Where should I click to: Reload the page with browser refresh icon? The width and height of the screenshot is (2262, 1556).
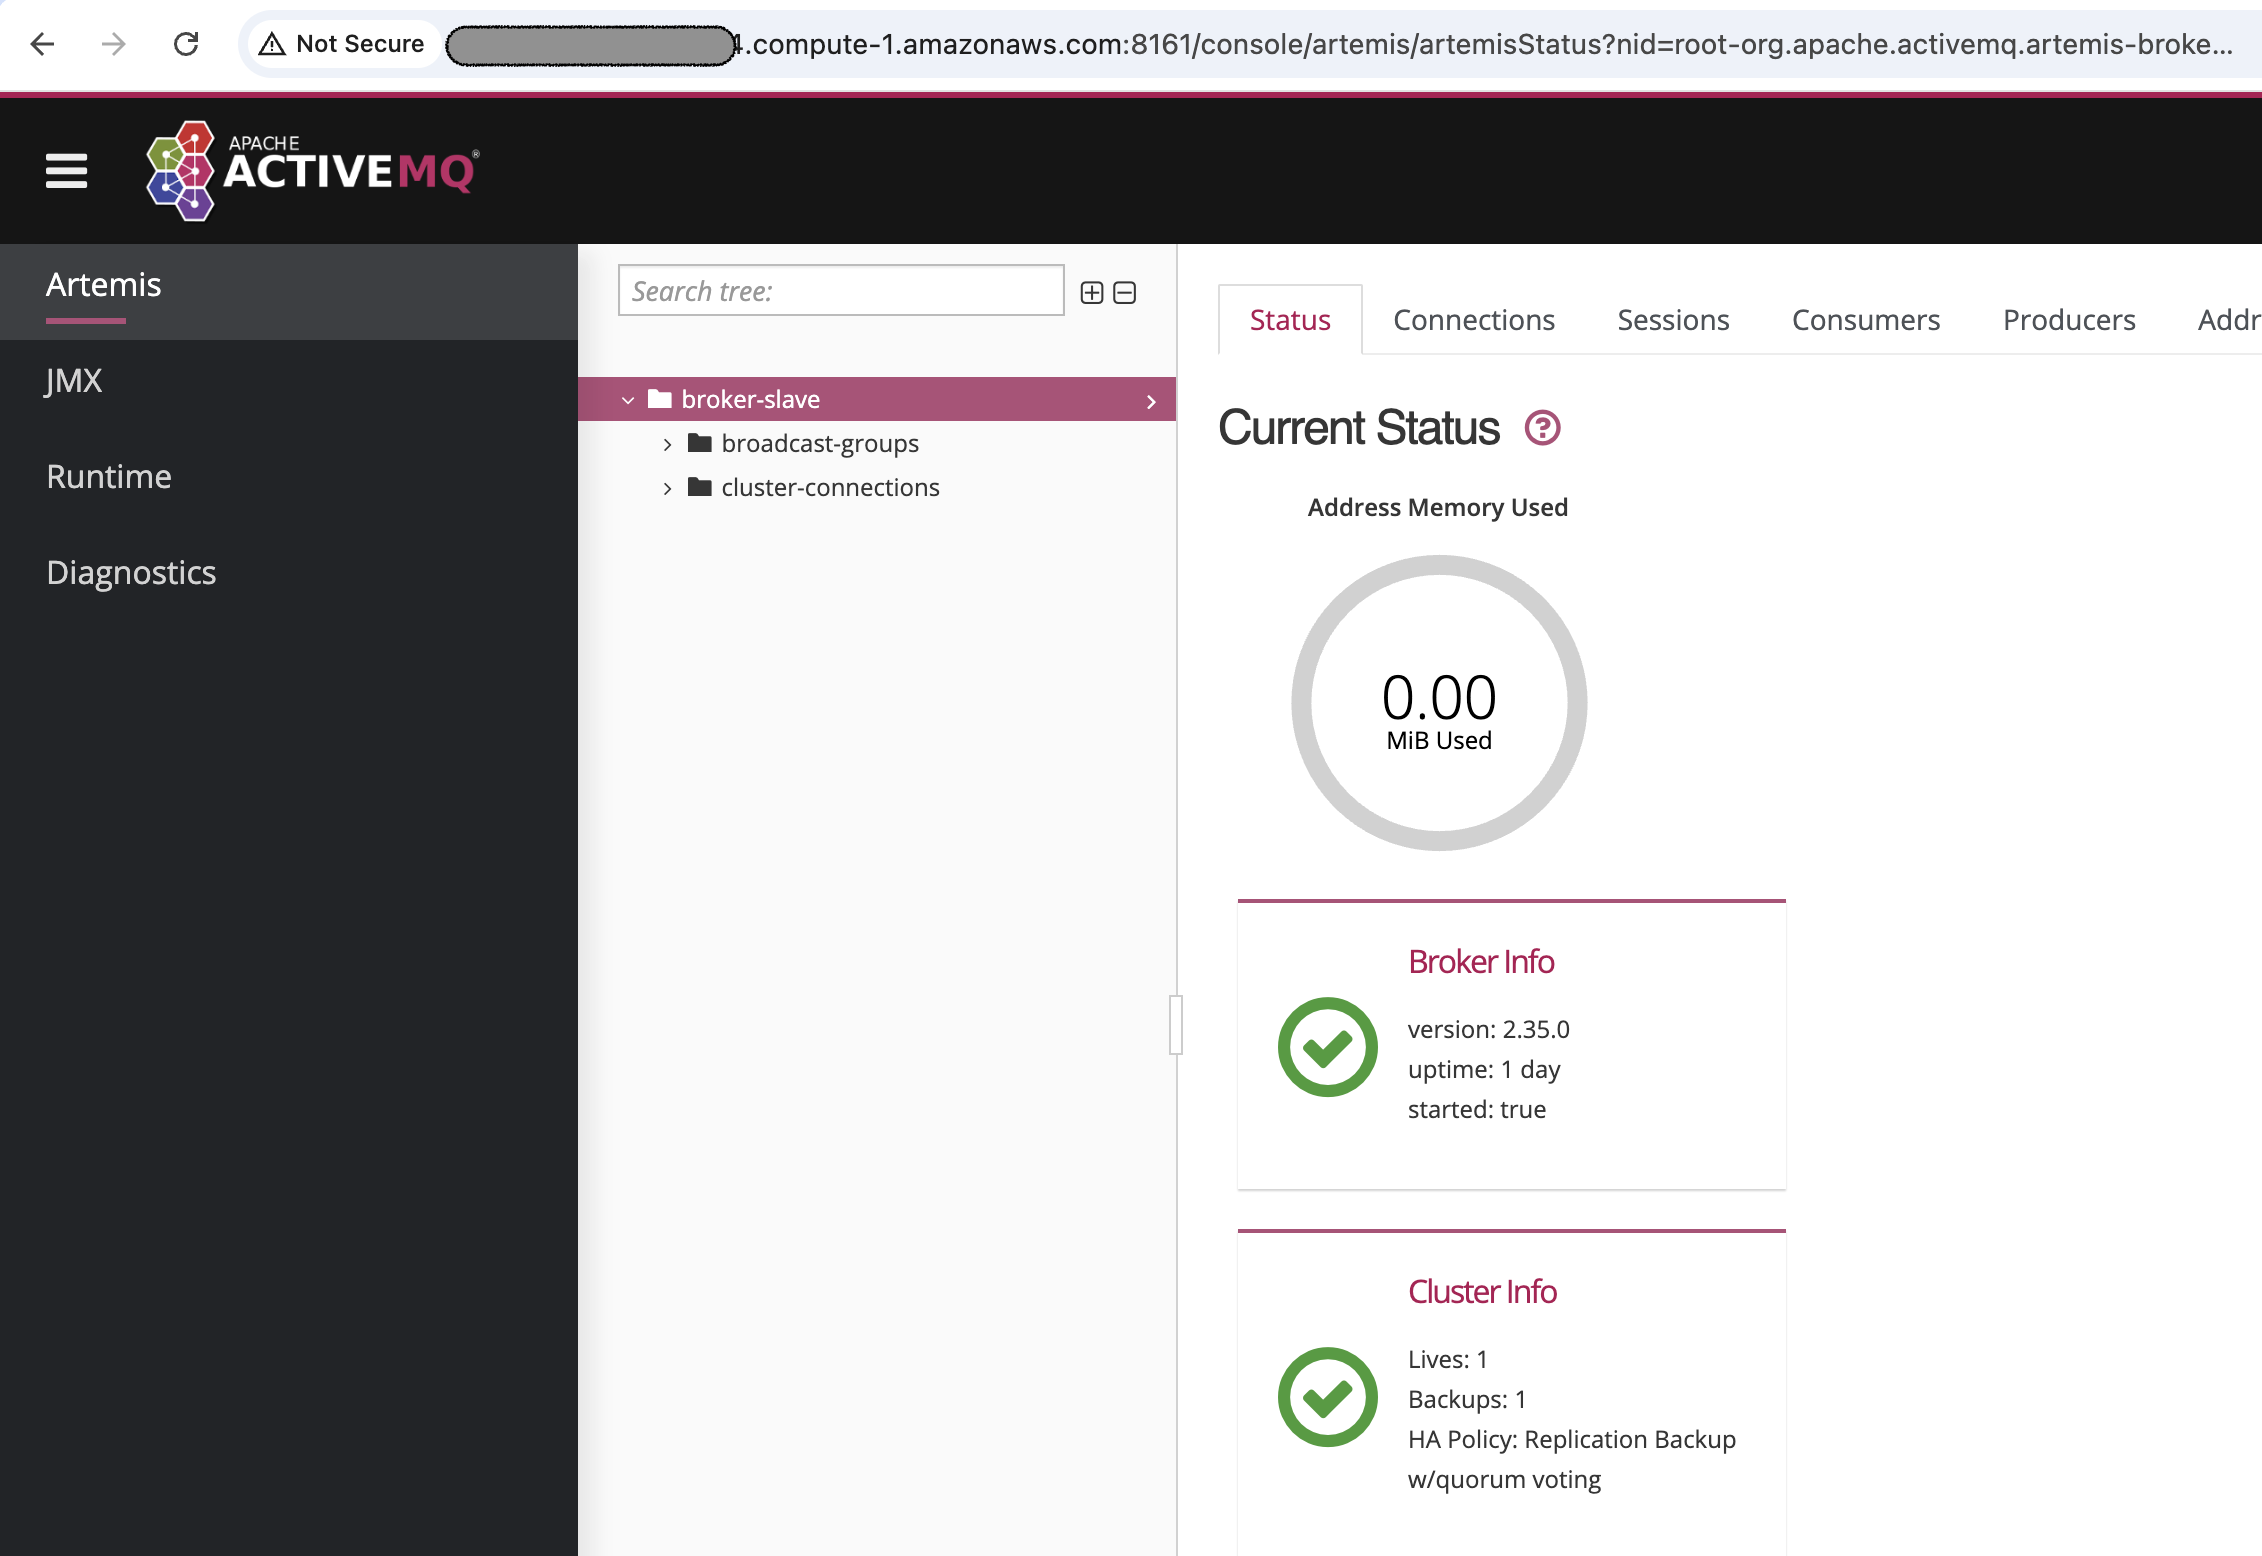click(x=186, y=44)
